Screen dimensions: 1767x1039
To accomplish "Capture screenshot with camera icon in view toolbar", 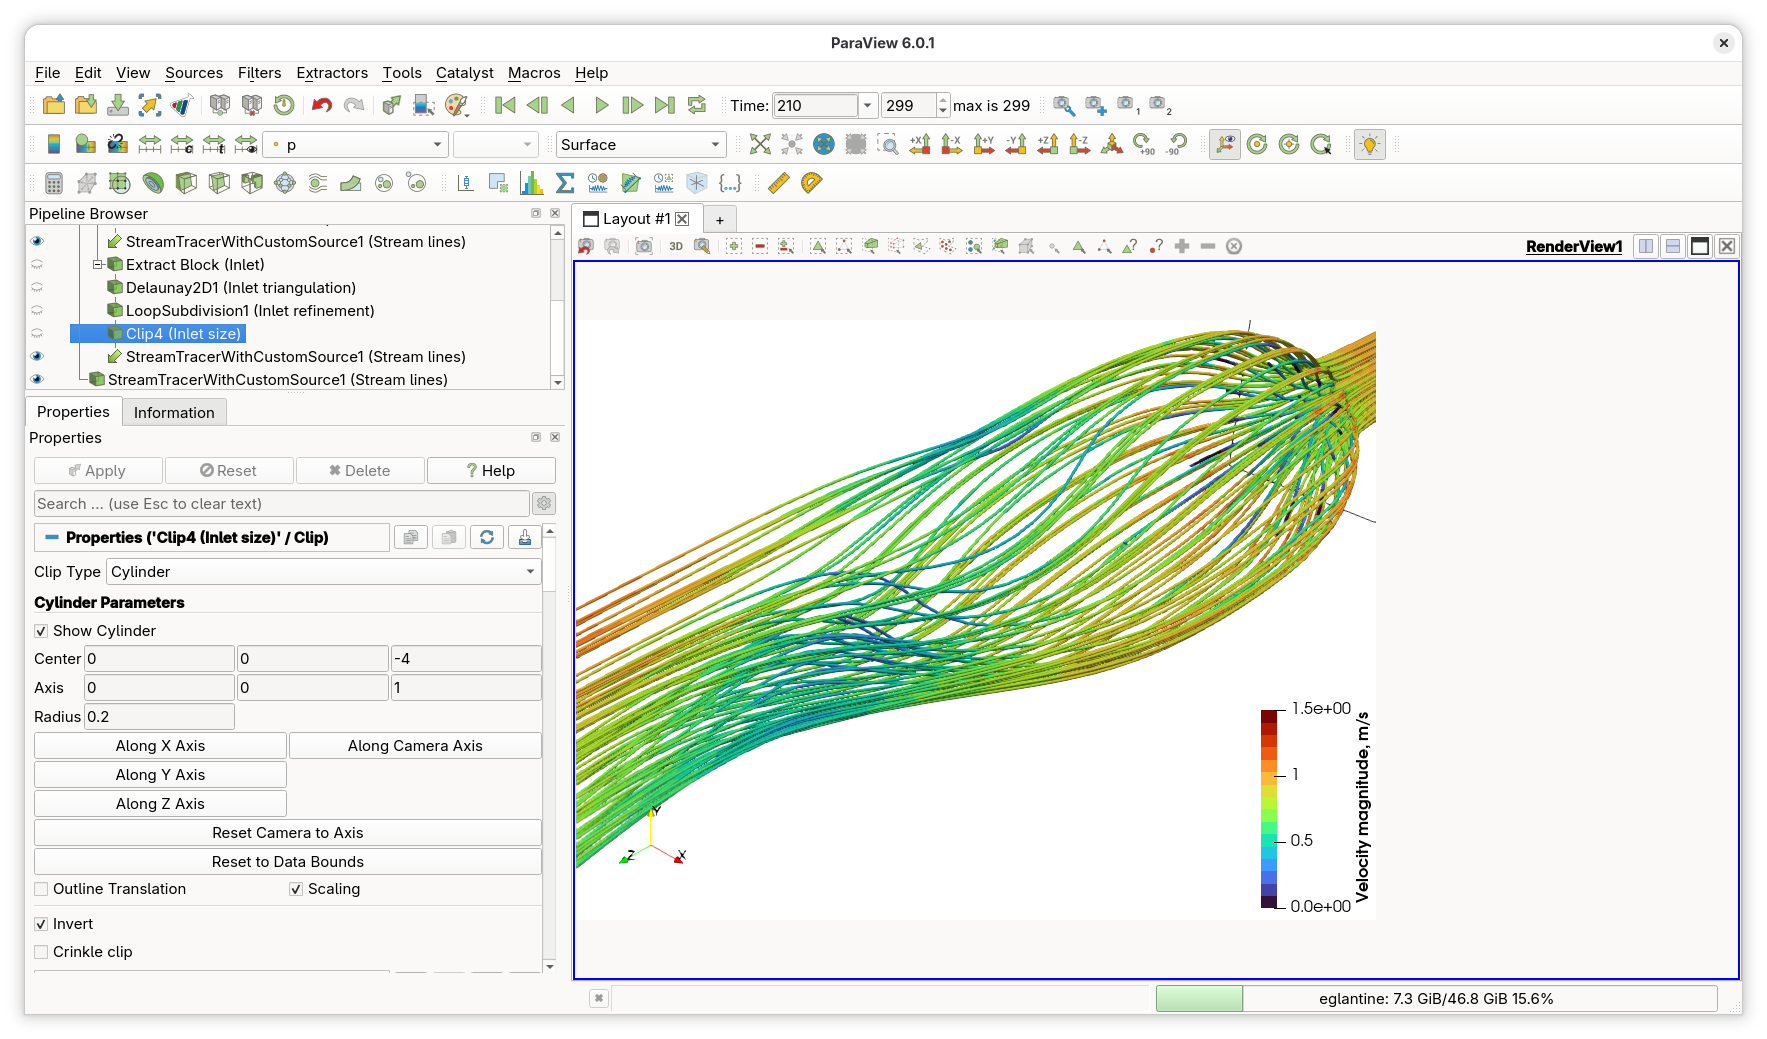I will [644, 246].
